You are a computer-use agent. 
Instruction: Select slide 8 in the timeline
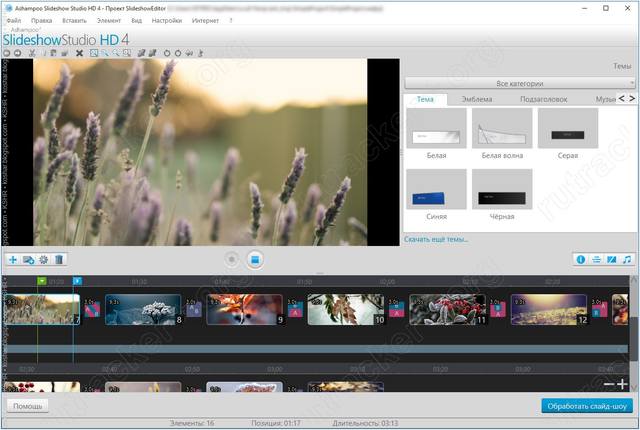[x=143, y=310]
